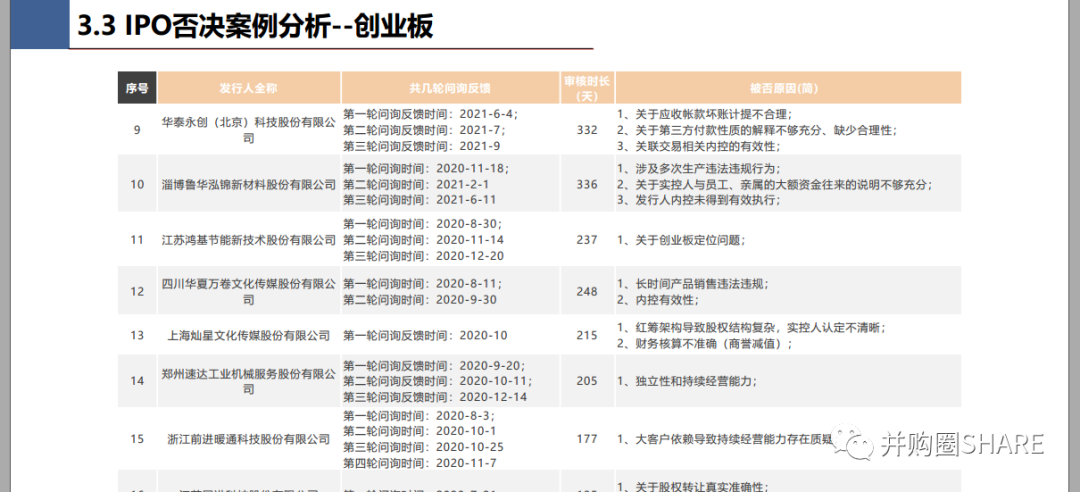Screen dimensions: 1080x492
Task: Click company name 四川华夏万卷文化传媒股份有限公司
Action: 249,291
